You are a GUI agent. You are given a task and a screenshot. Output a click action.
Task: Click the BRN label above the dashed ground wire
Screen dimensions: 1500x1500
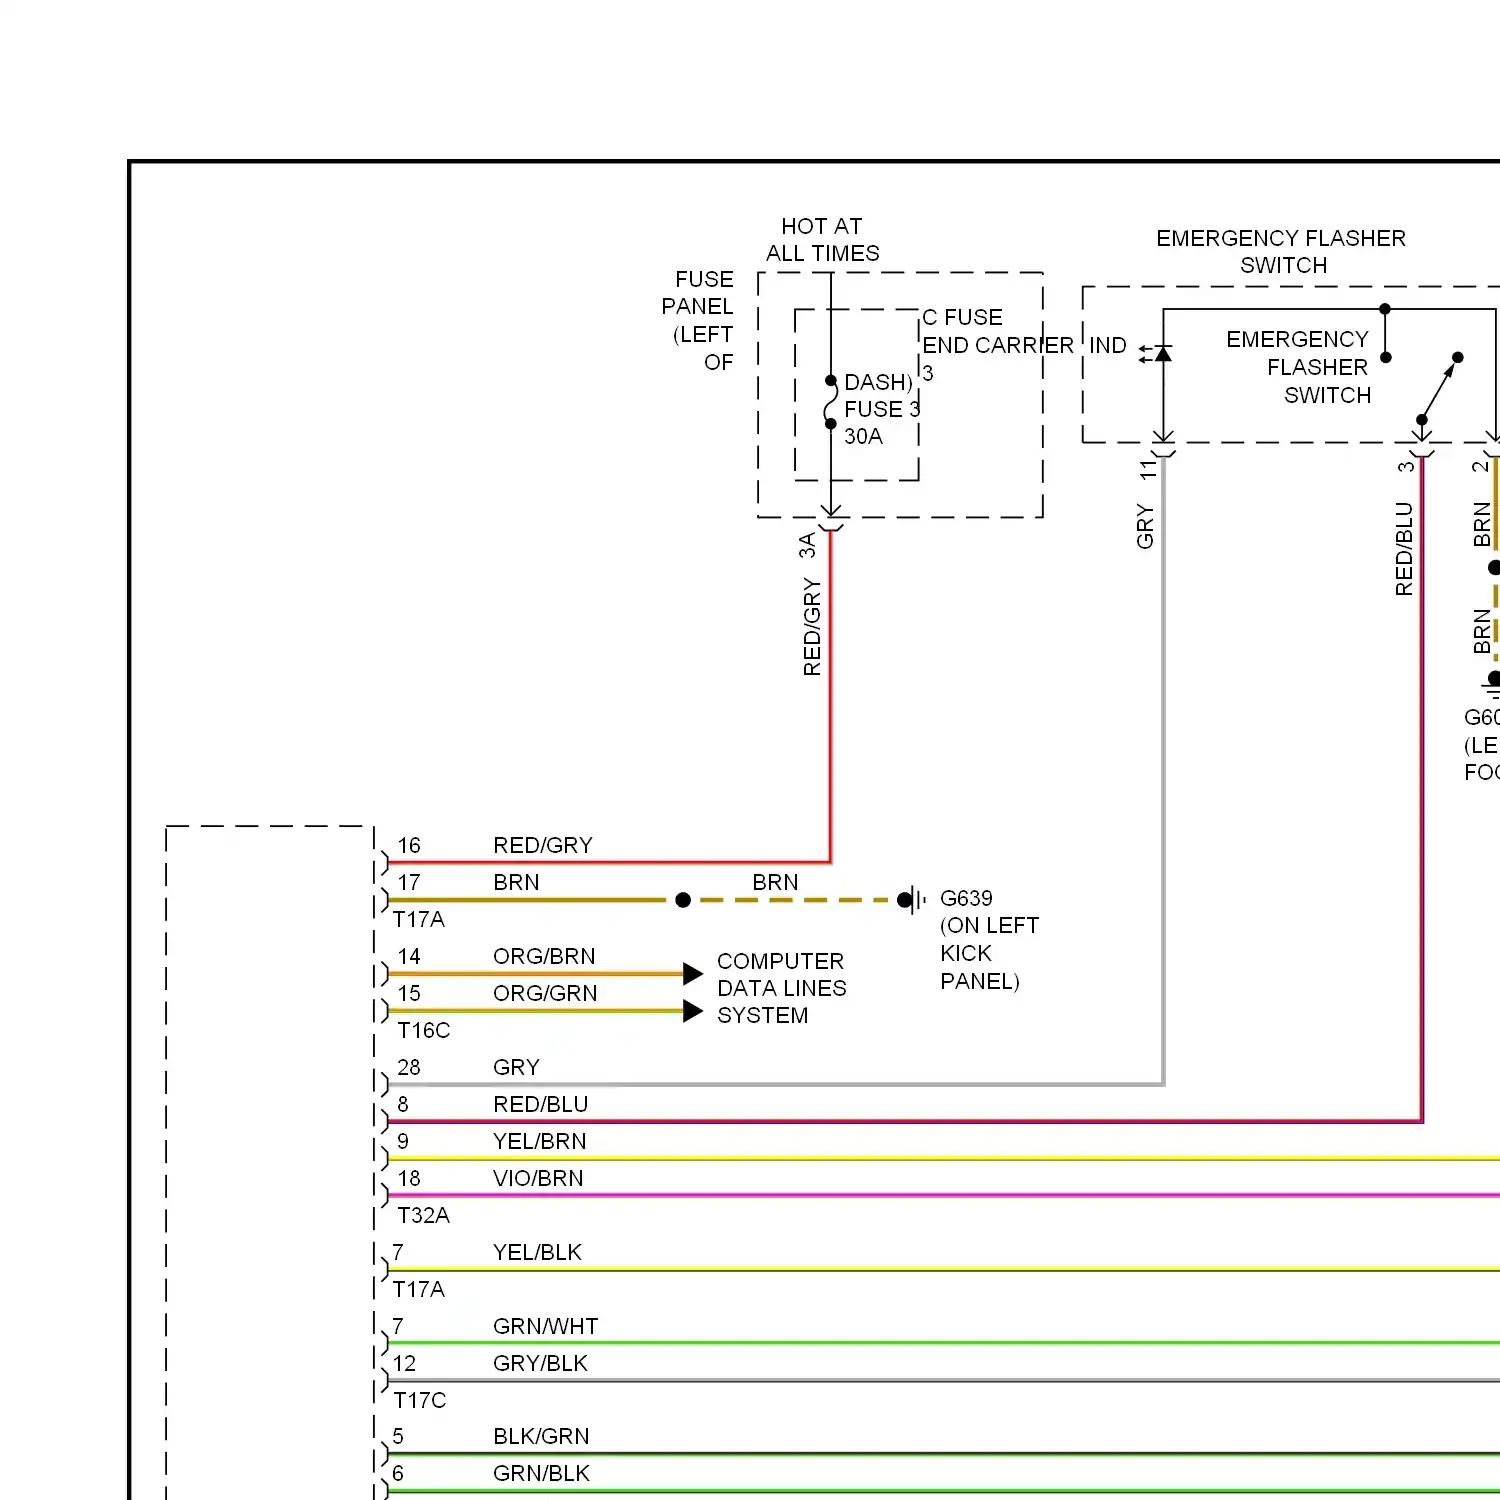tap(775, 882)
